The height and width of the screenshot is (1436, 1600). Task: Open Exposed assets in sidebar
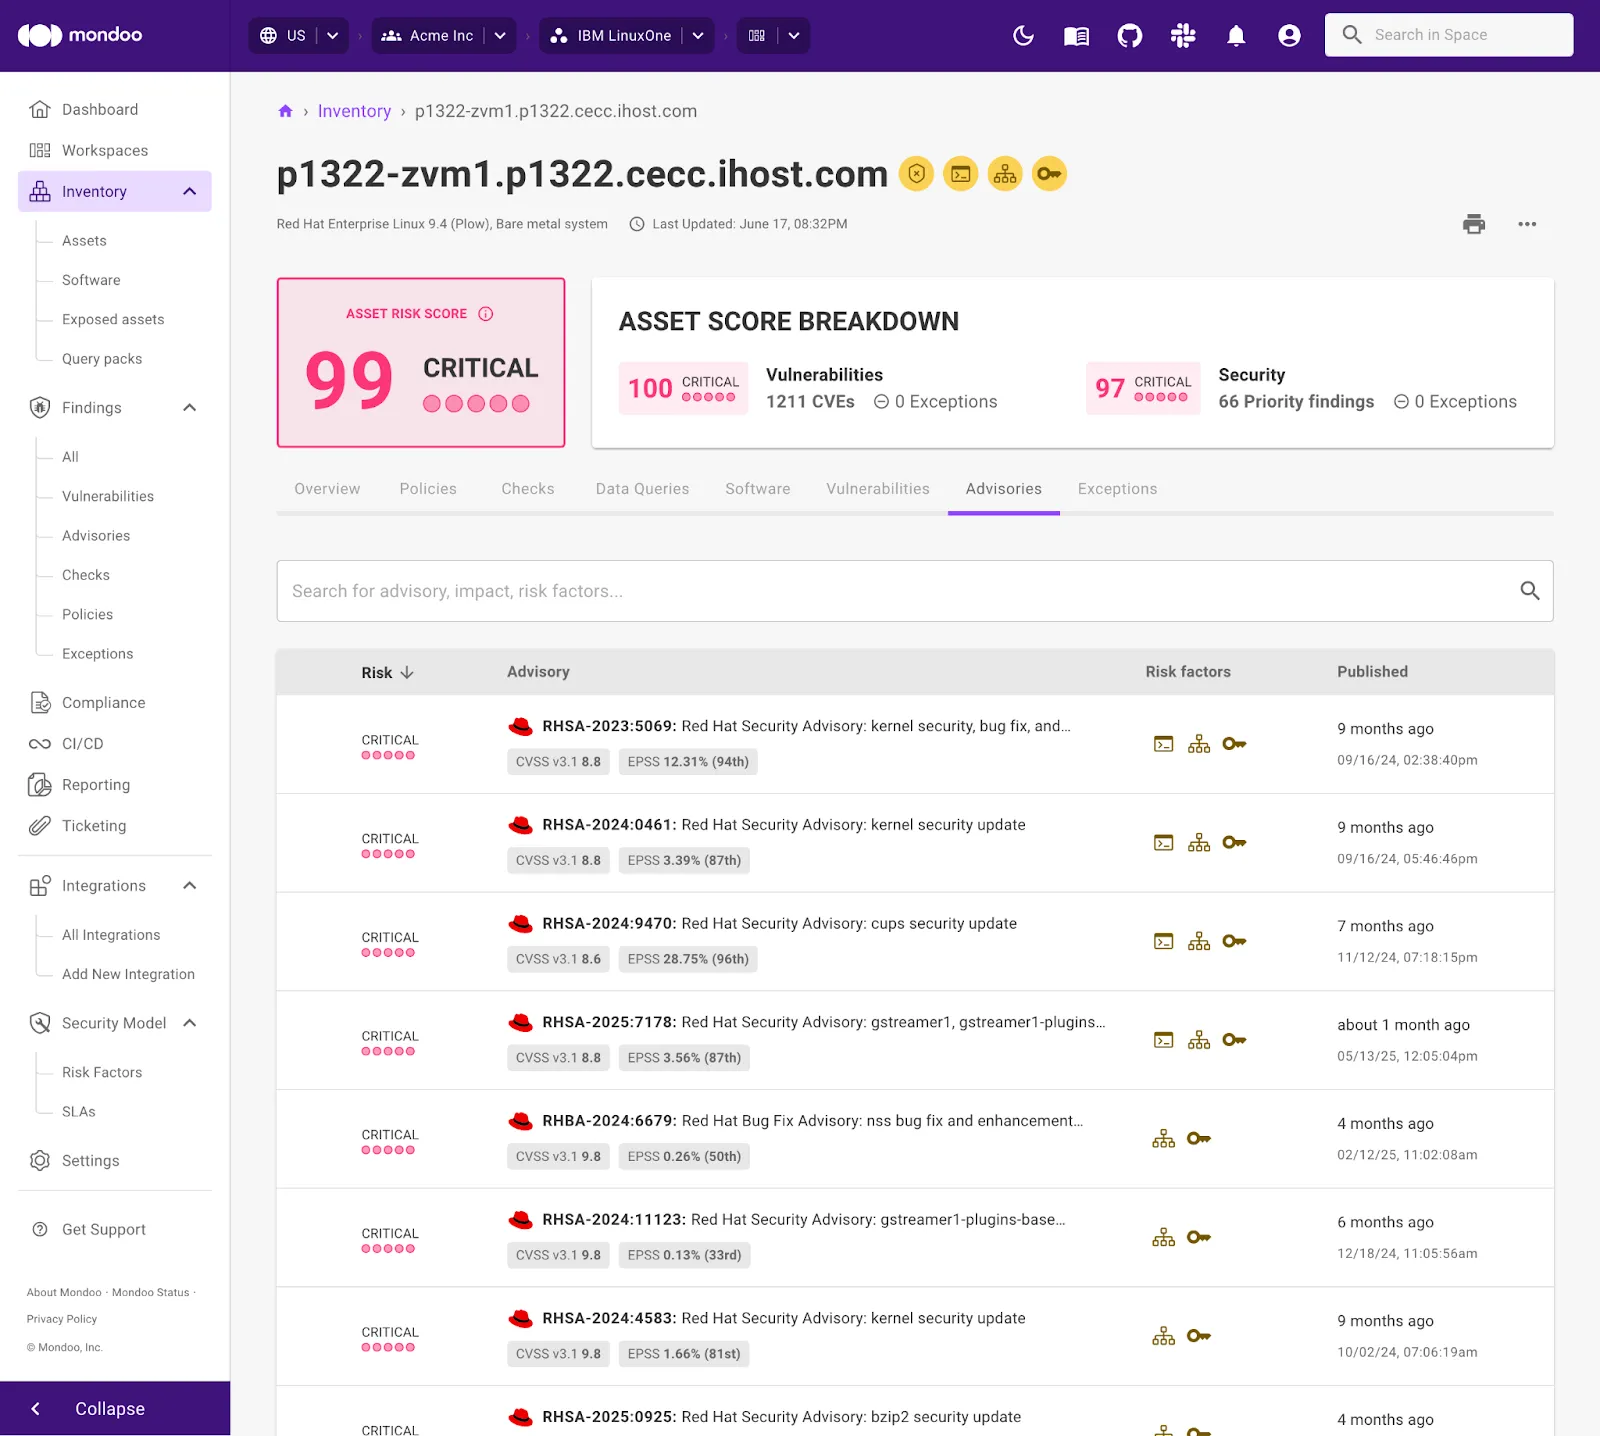click(113, 319)
